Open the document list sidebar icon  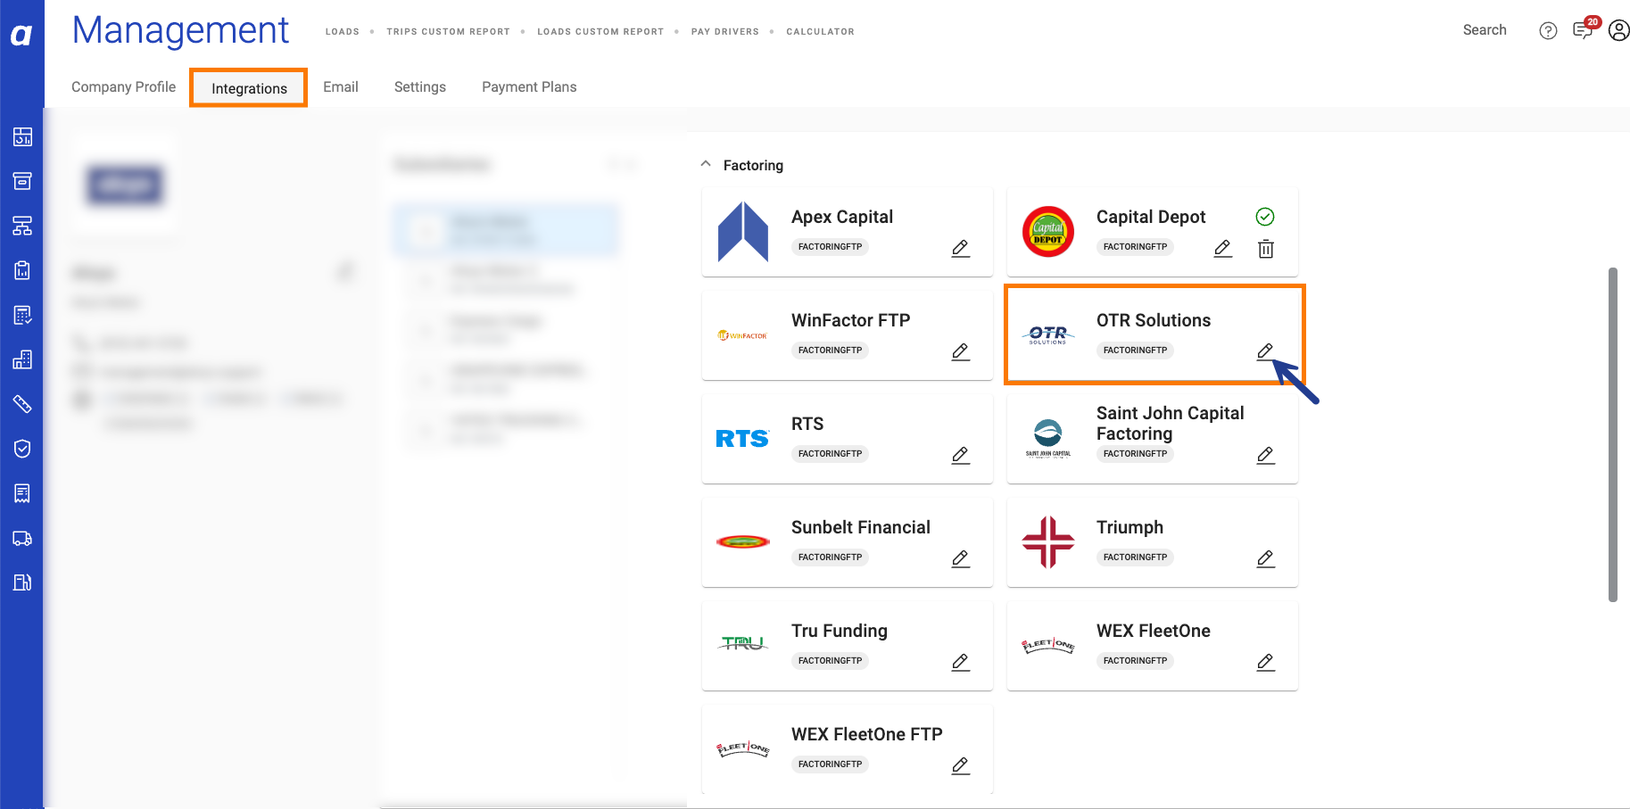click(x=22, y=493)
